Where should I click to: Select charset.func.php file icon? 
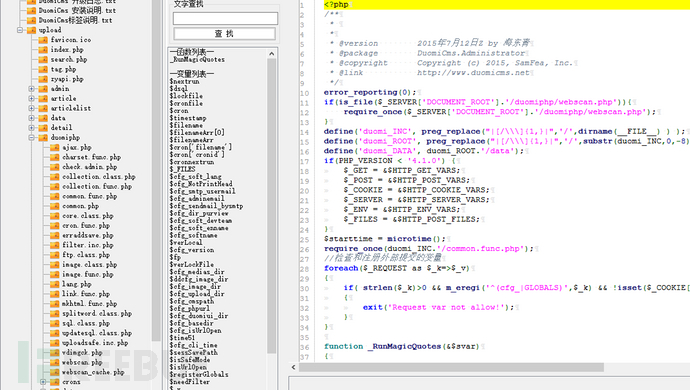point(55,157)
